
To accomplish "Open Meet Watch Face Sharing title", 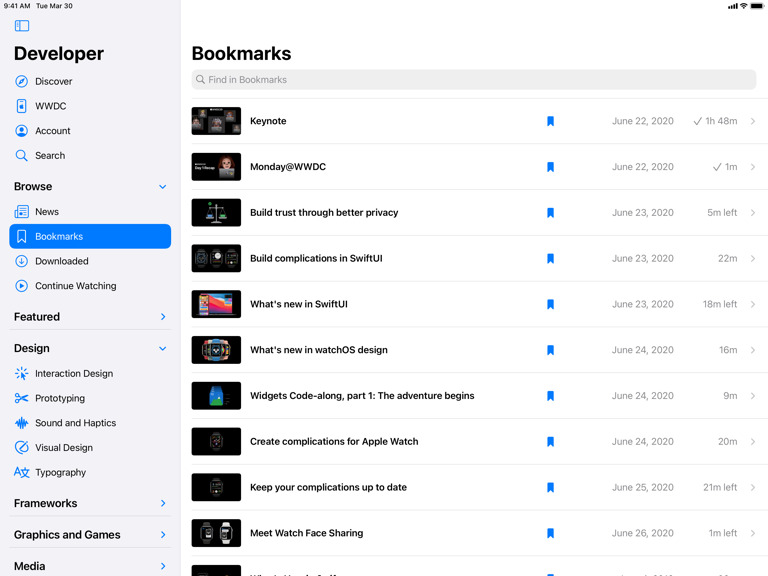I will (x=306, y=533).
